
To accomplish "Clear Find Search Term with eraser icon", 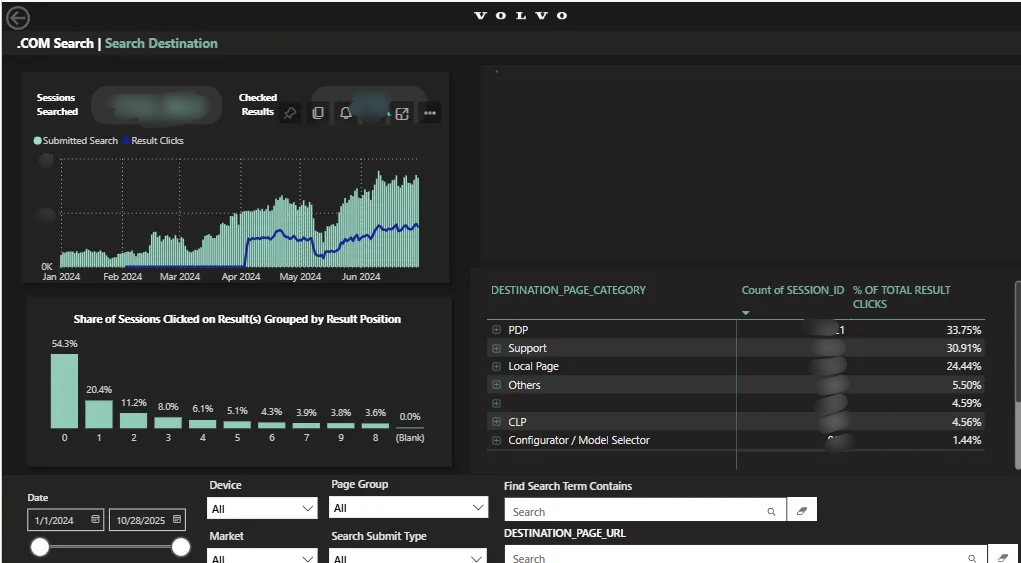I will click(802, 511).
